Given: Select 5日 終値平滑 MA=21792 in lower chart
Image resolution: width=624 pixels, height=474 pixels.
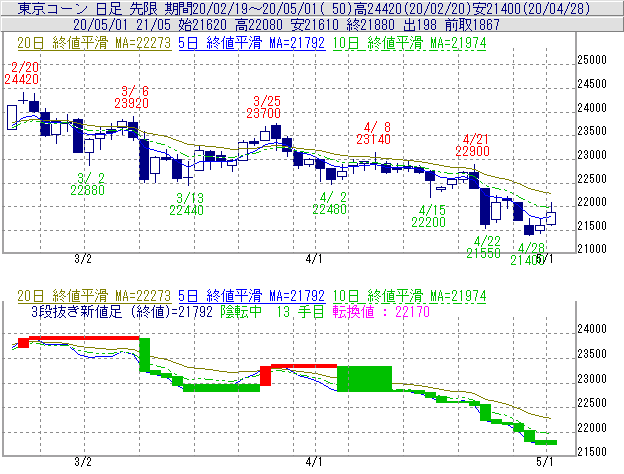Looking at the screenshot, I should click(x=252, y=296).
